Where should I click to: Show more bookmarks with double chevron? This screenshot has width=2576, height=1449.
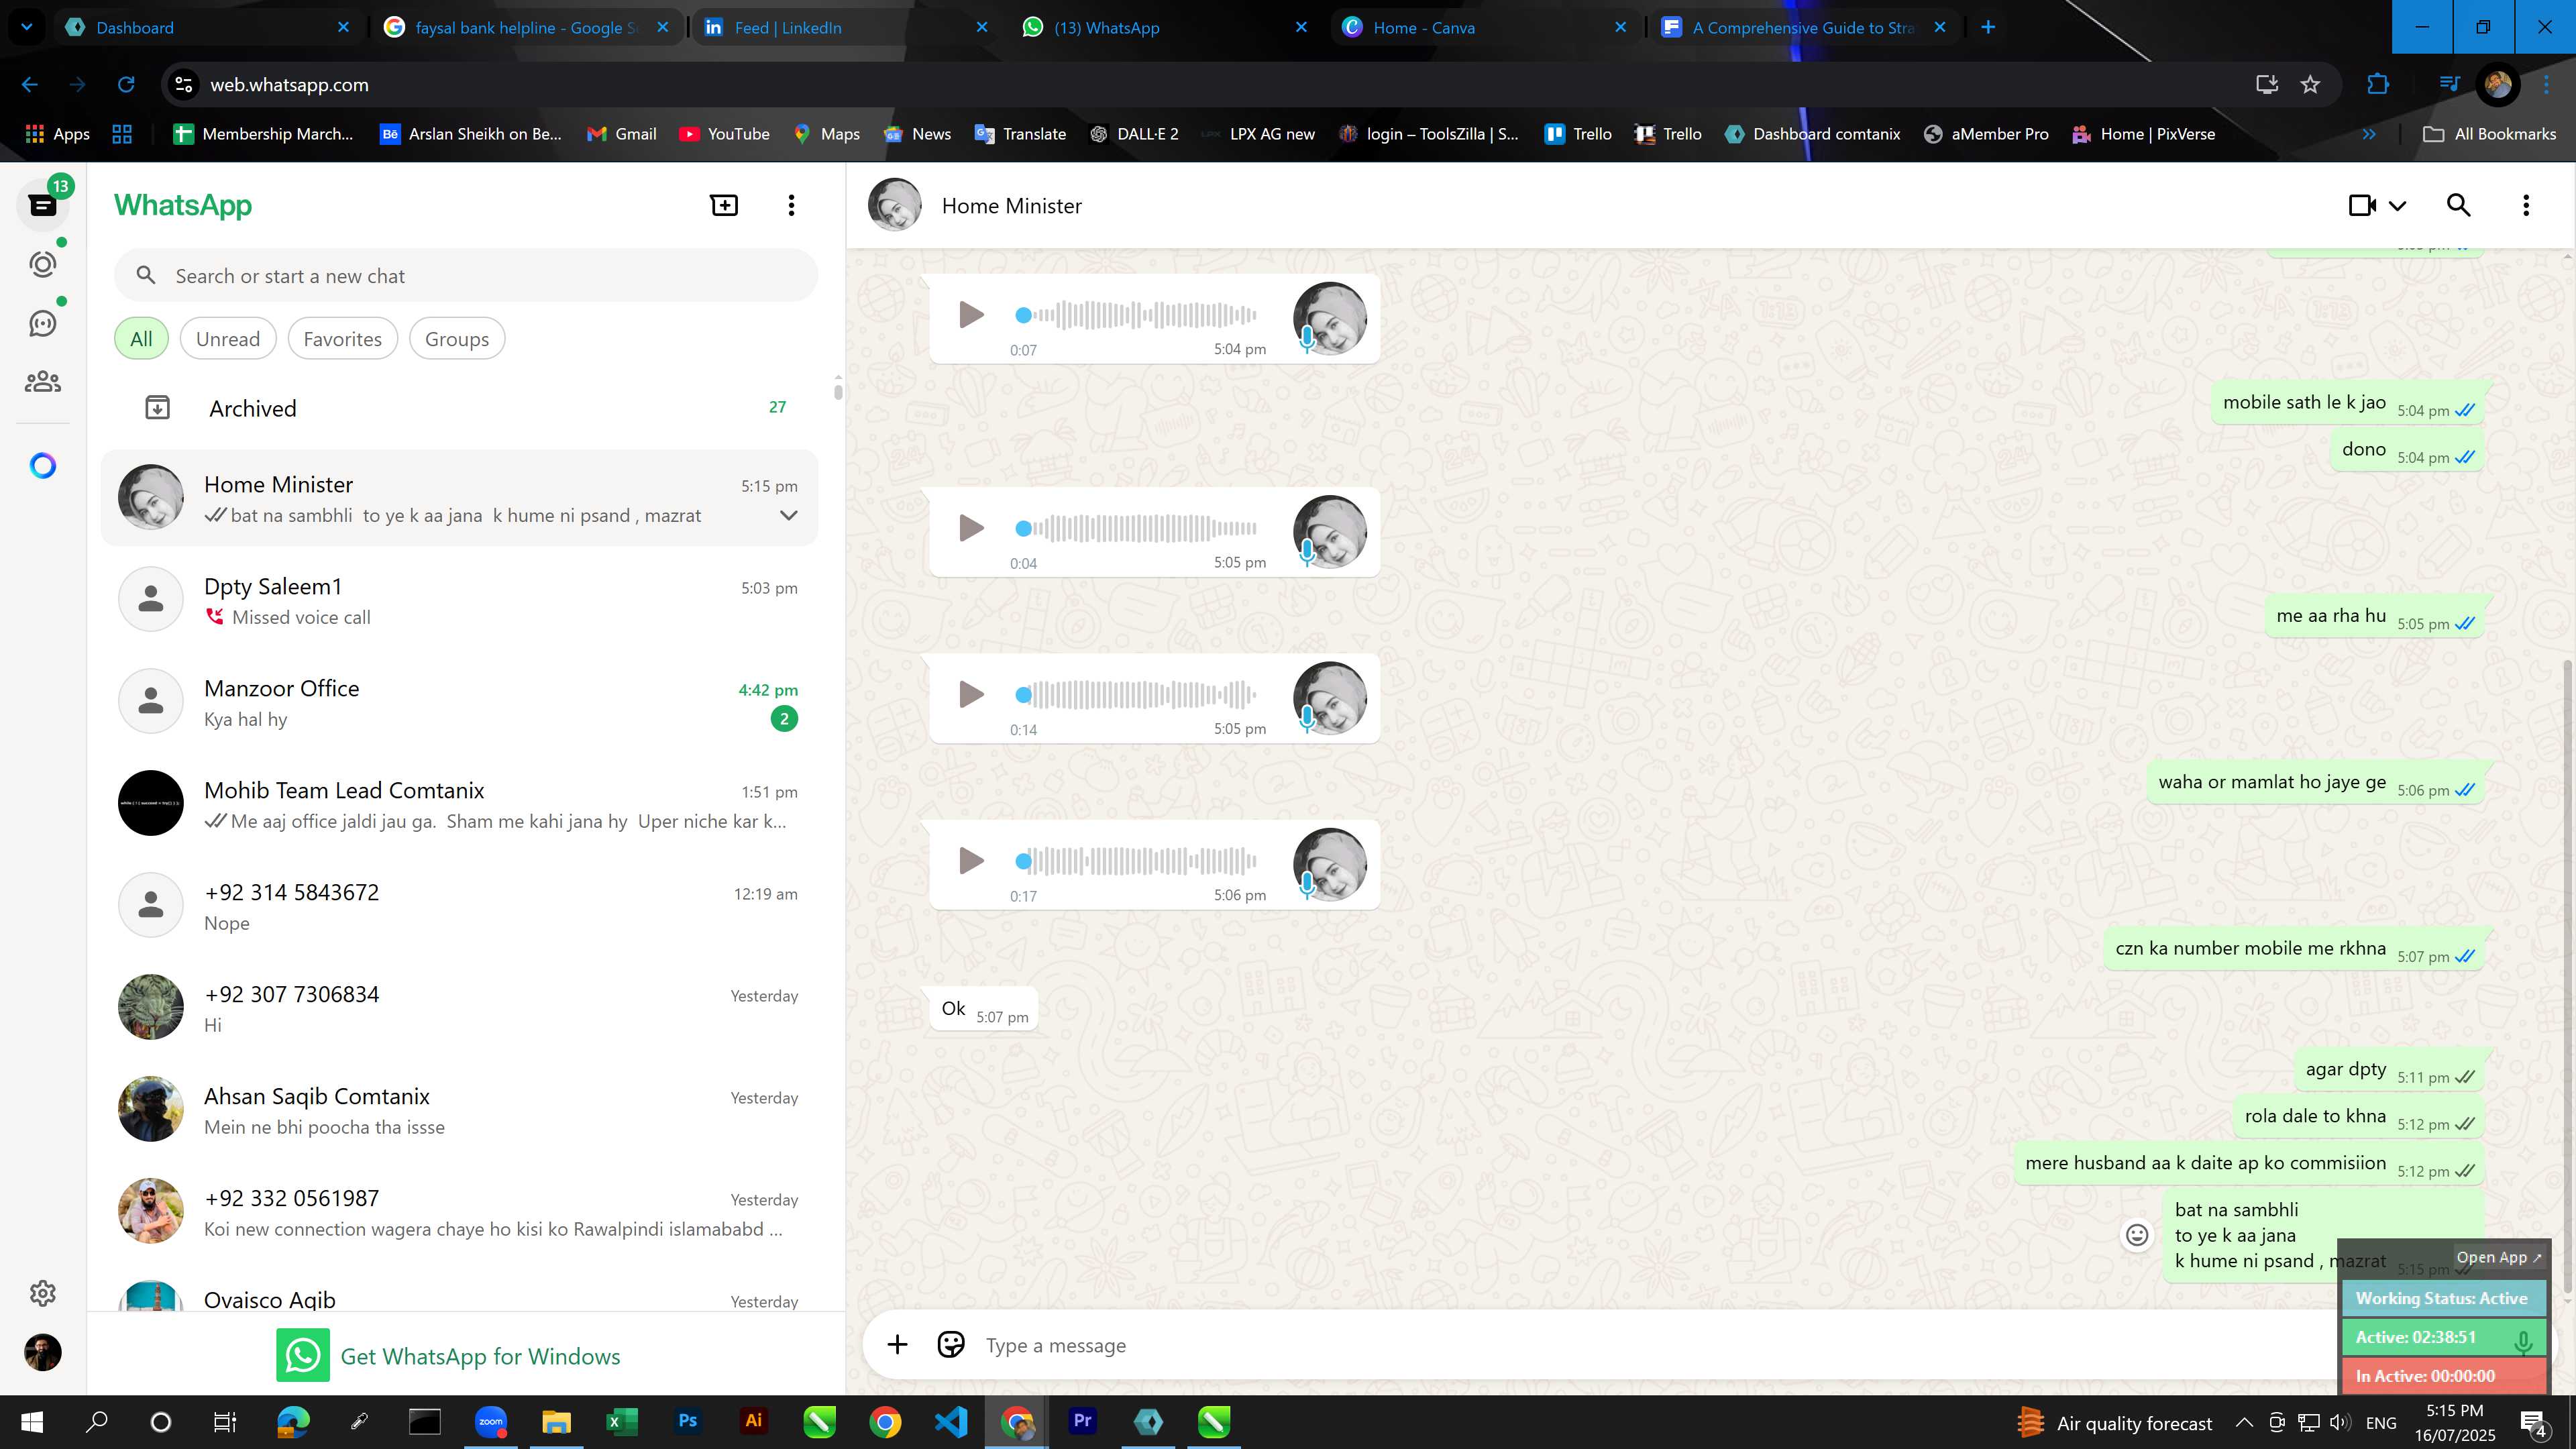point(2369,133)
